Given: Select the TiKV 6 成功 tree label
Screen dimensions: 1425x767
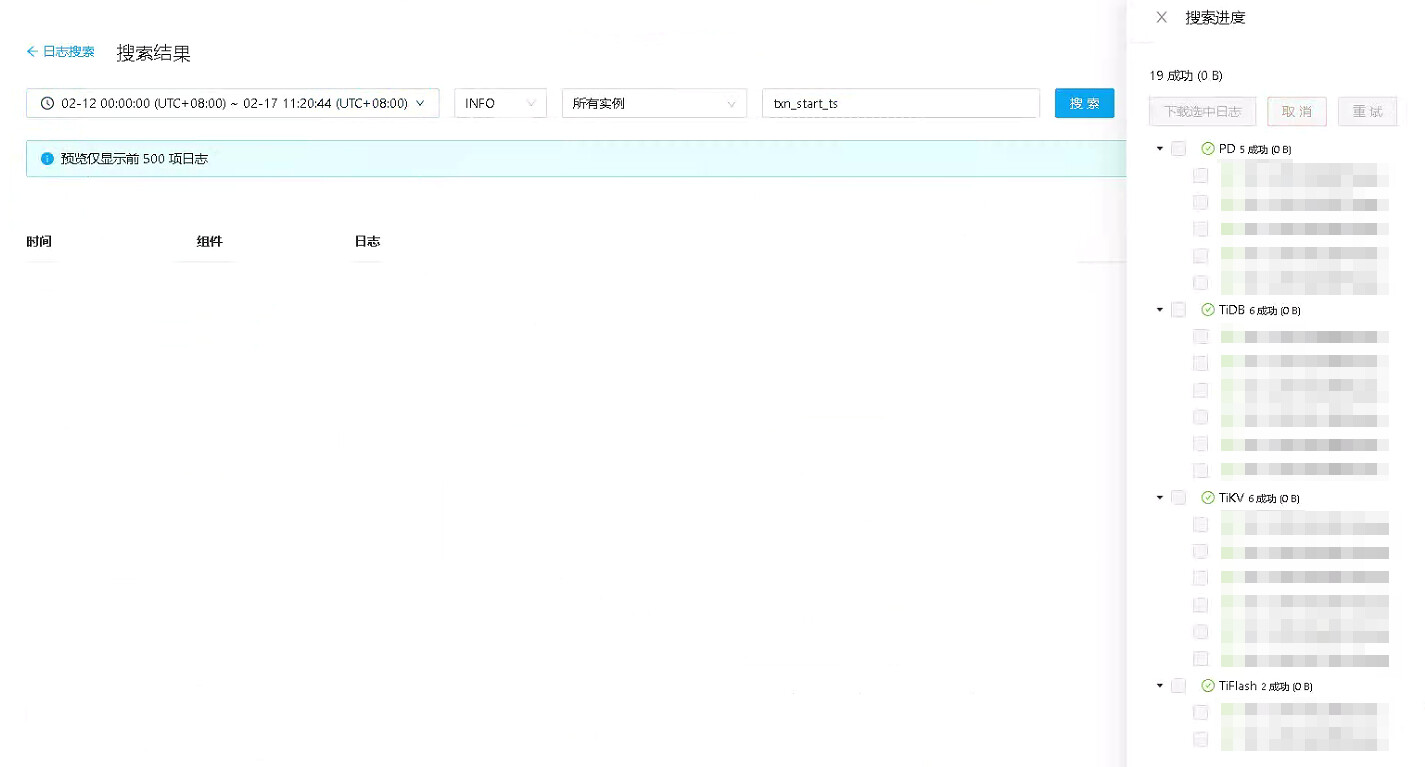Looking at the screenshot, I should click(x=1259, y=498).
